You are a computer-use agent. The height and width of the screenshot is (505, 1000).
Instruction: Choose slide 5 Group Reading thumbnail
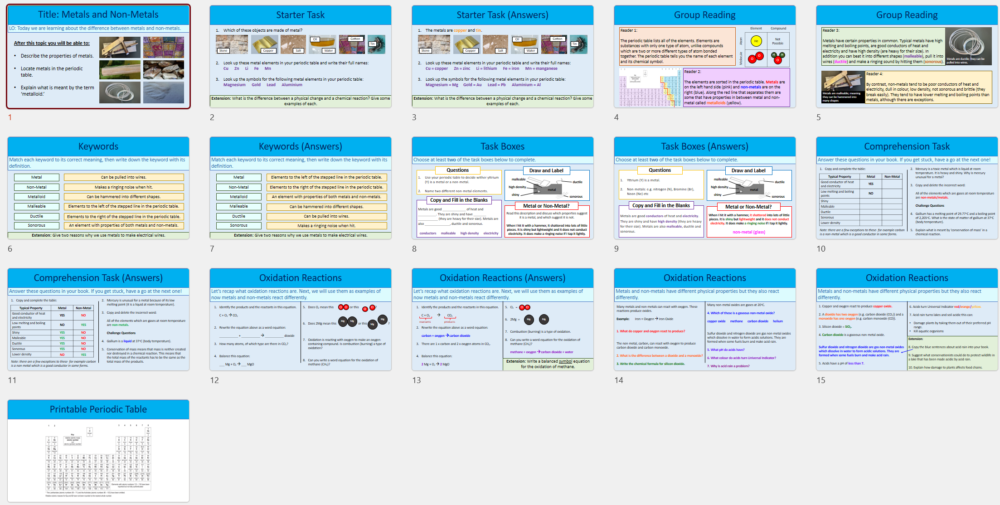click(x=905, y=55)
